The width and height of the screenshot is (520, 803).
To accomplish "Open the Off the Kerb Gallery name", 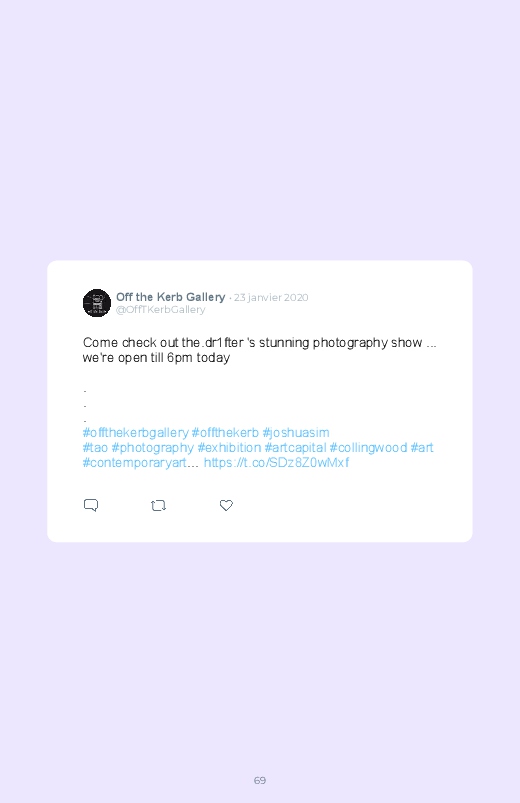I will tap(171, 297).
